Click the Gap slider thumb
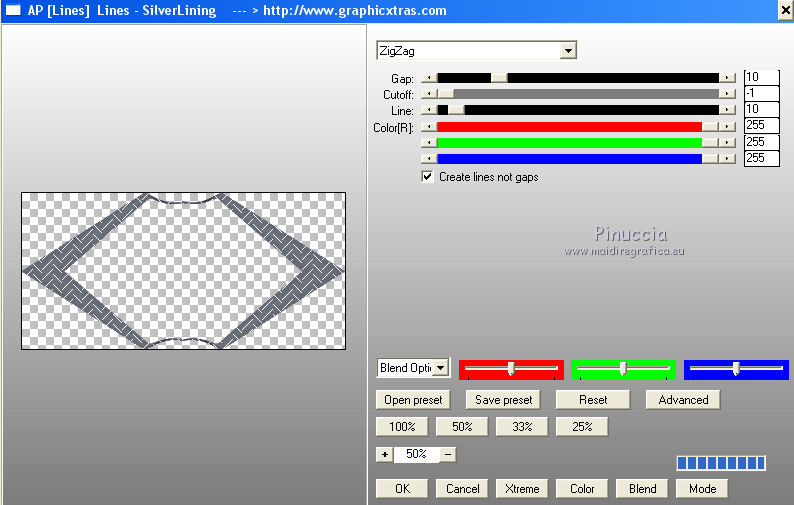Viewport: 794px width, 505px height. [499, 78]
